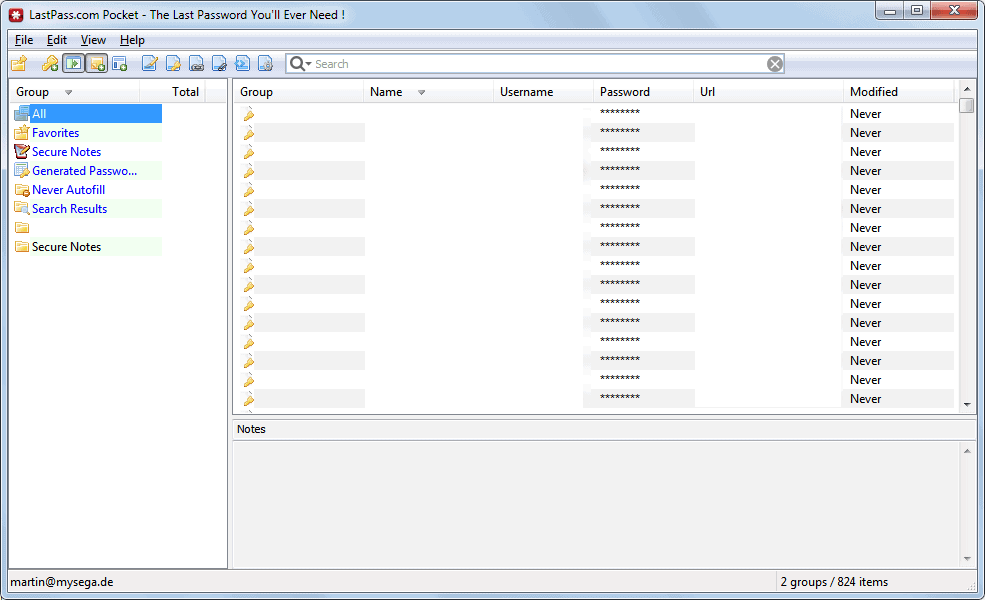Click the document-with-blue-arrows toolbar icon
The image size is (985, 600).
pos(242,63)
